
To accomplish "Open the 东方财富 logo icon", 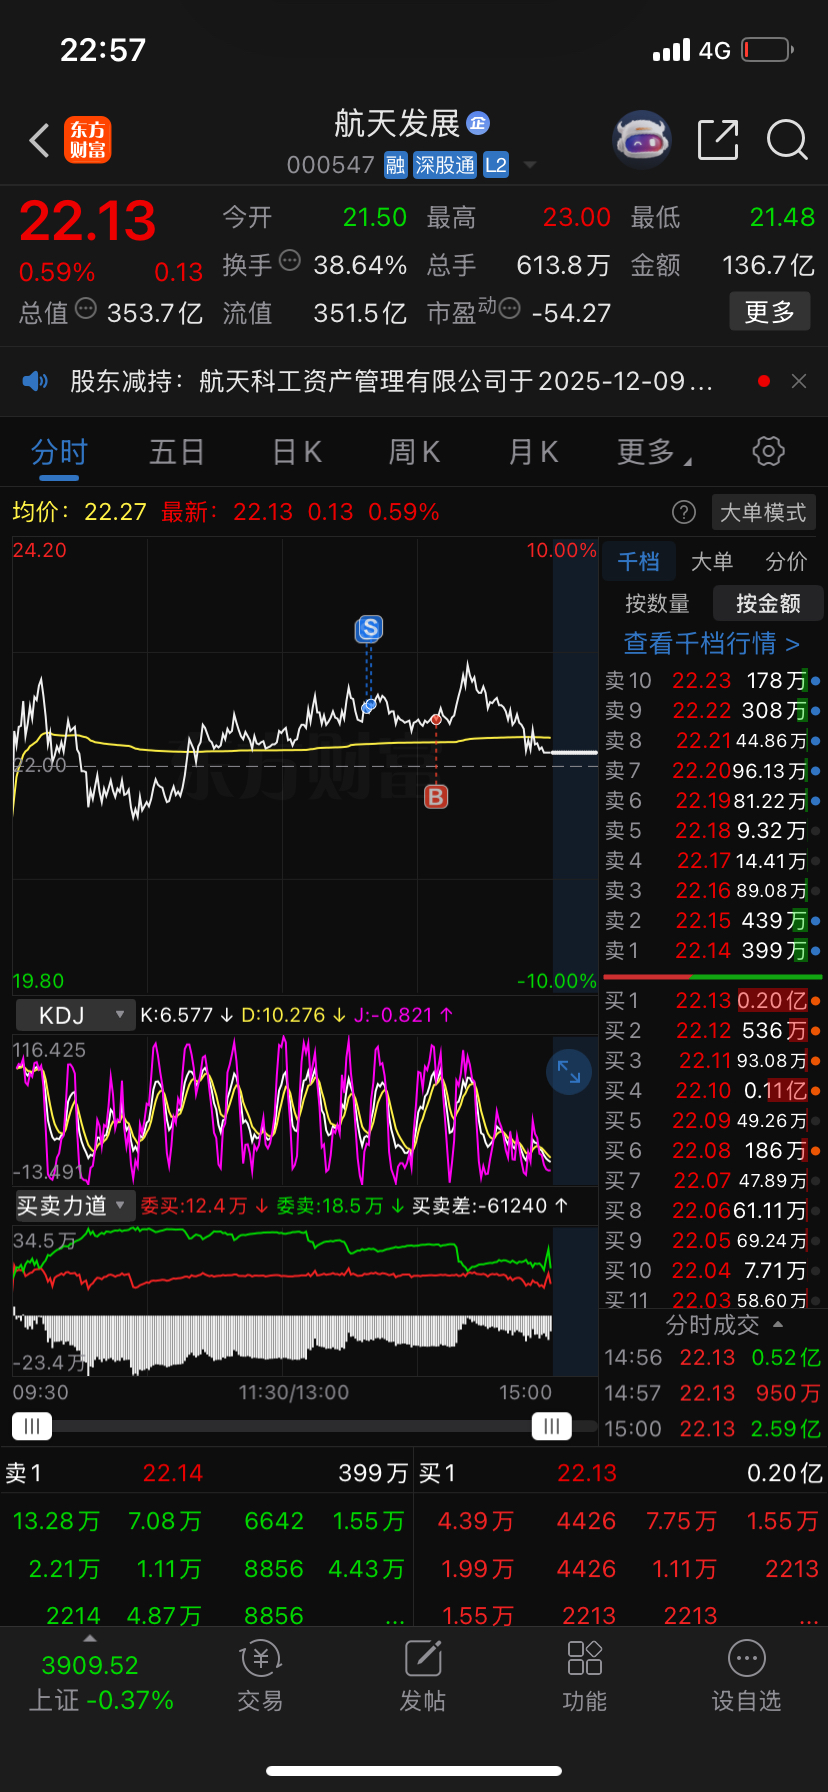I will click(x=88, y=140).
